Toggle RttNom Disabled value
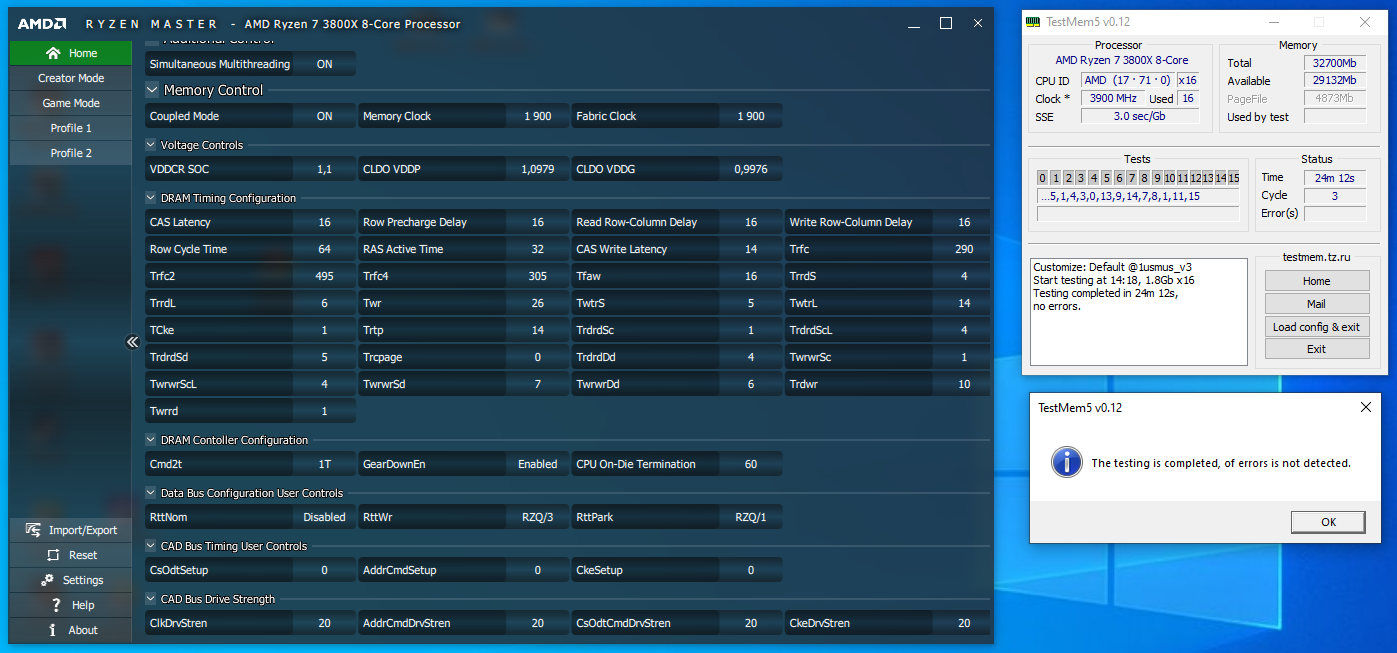Image resolution: width=1397 pixels, height=653 pixels. pyautogui.click(x=325, y=517)
